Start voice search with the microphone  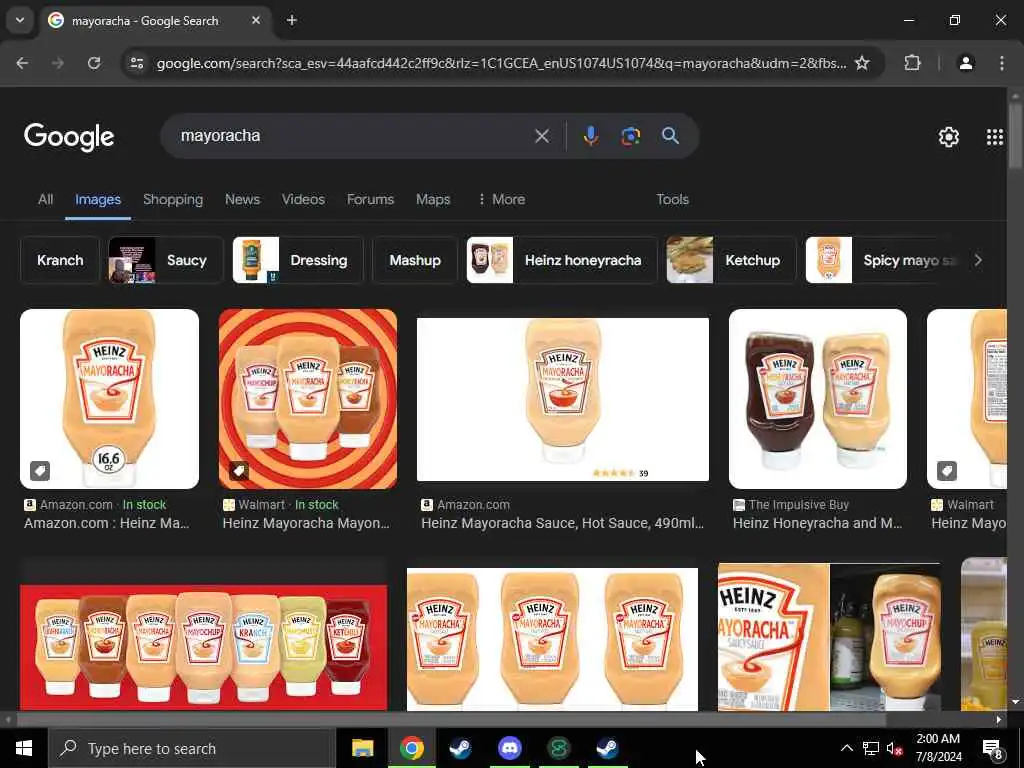pos(590,136)
